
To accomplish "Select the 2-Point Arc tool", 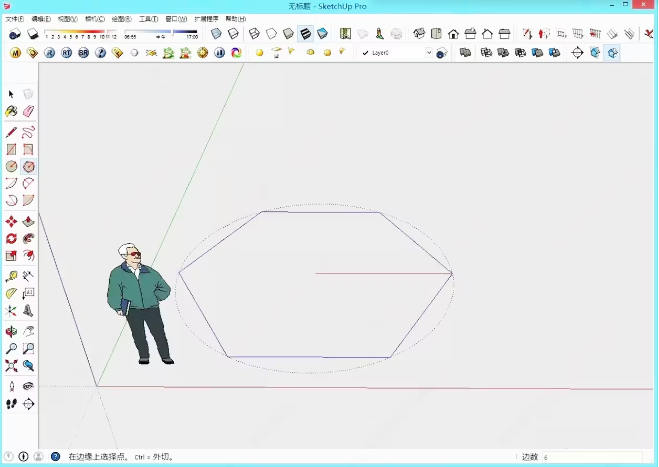I will pyautogui.click(x=28, y=183).
